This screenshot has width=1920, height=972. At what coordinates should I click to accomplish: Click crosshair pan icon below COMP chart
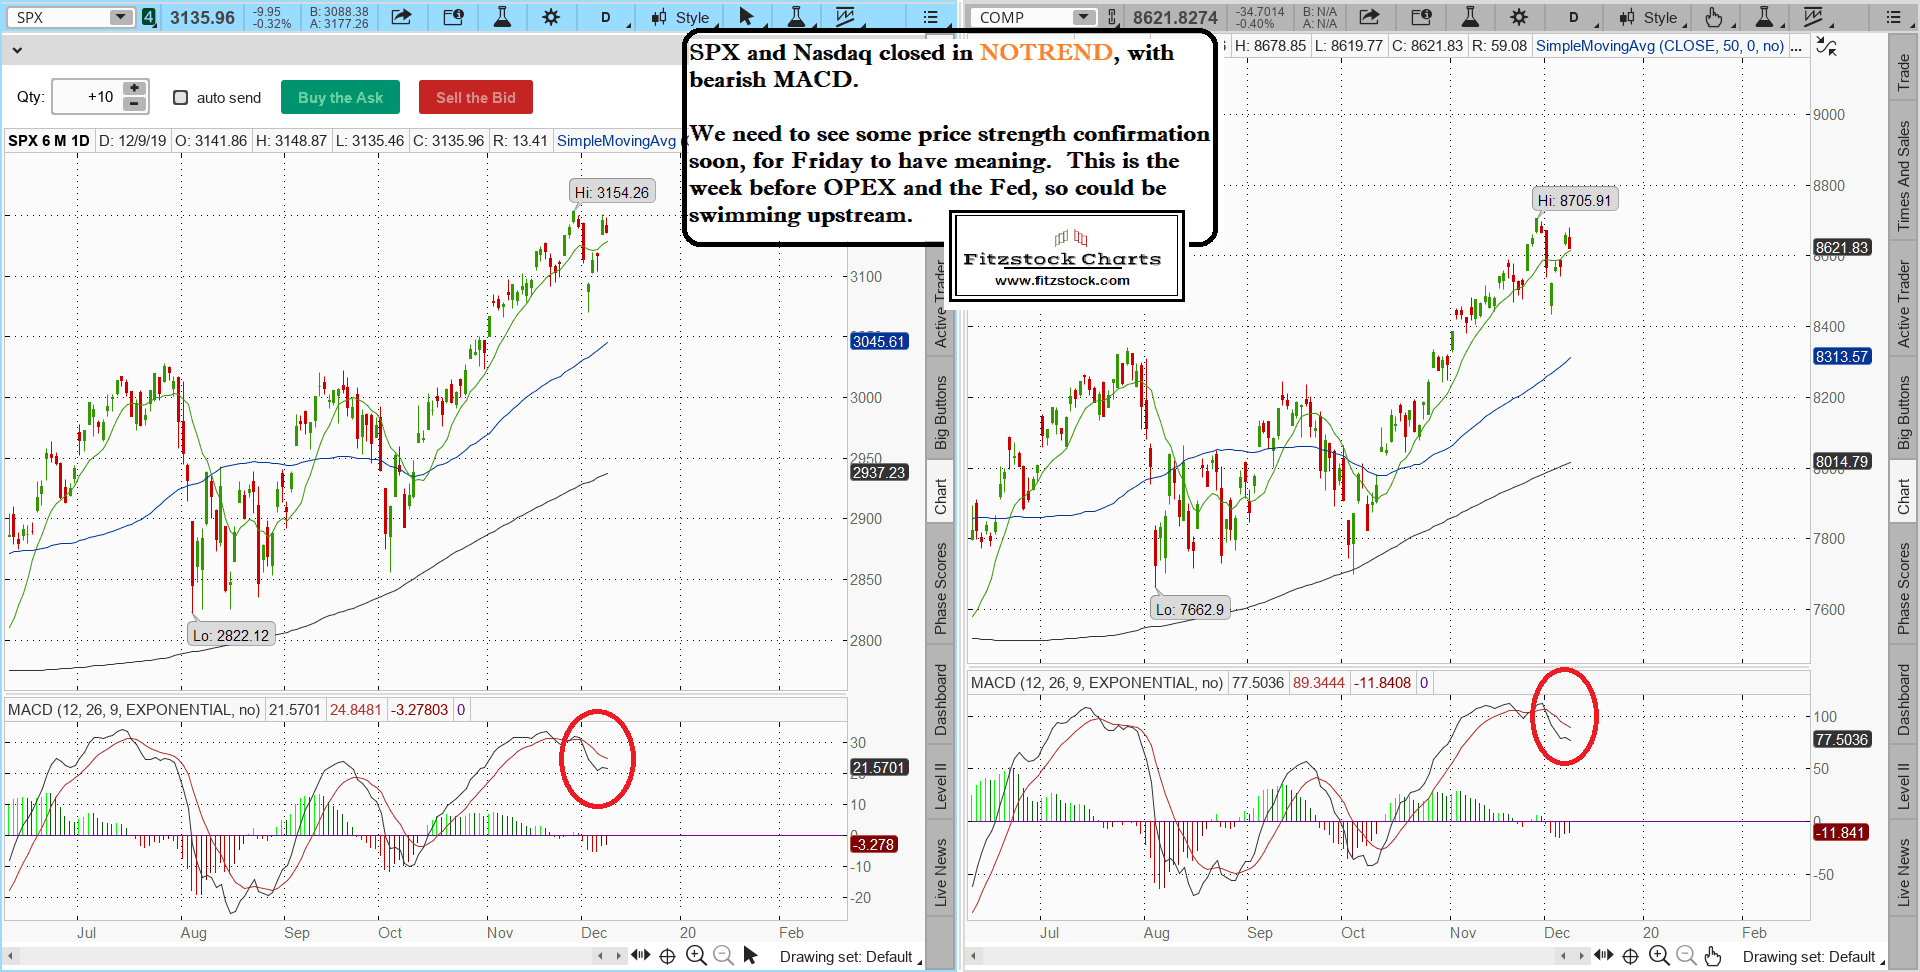[x=1630, y=956]
